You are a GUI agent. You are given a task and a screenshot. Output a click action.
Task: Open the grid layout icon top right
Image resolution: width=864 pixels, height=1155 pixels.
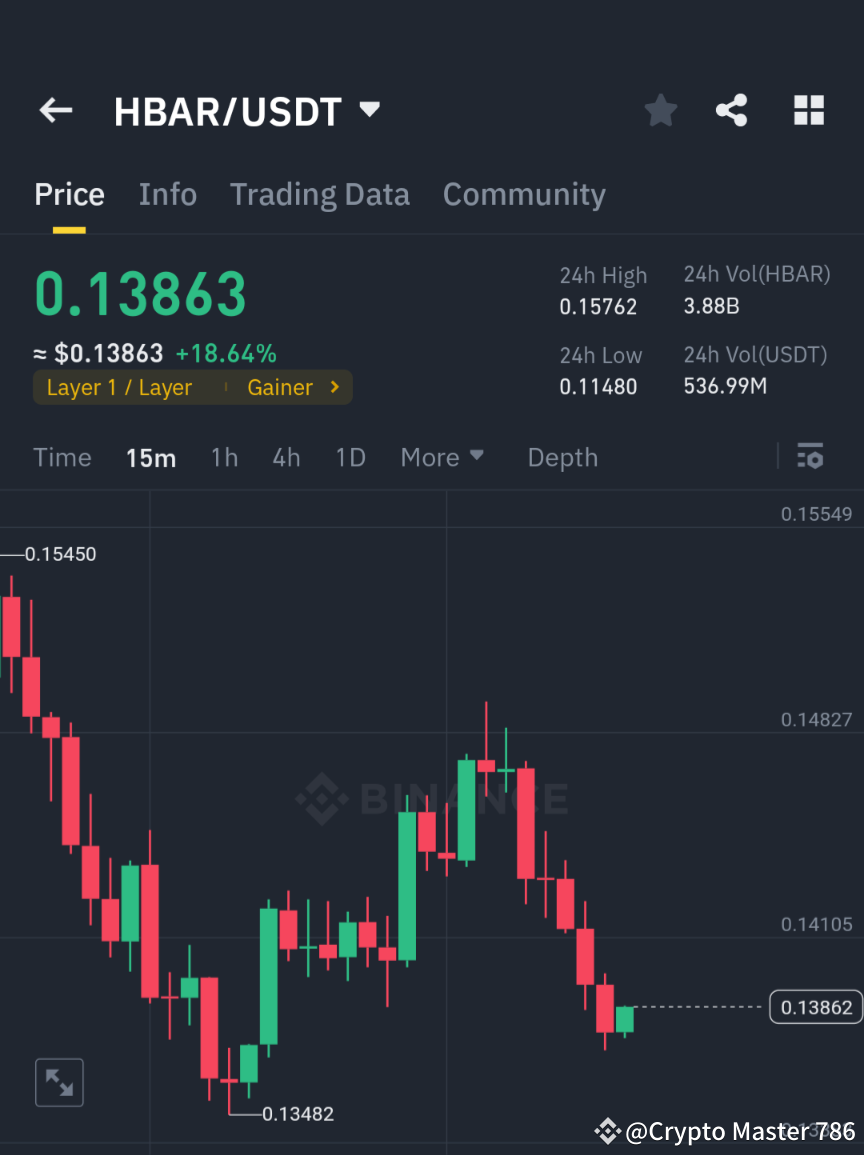[808, 110]
